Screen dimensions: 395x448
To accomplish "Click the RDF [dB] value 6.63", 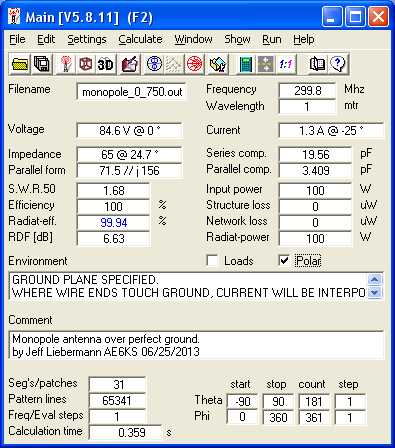I will 113,238.
